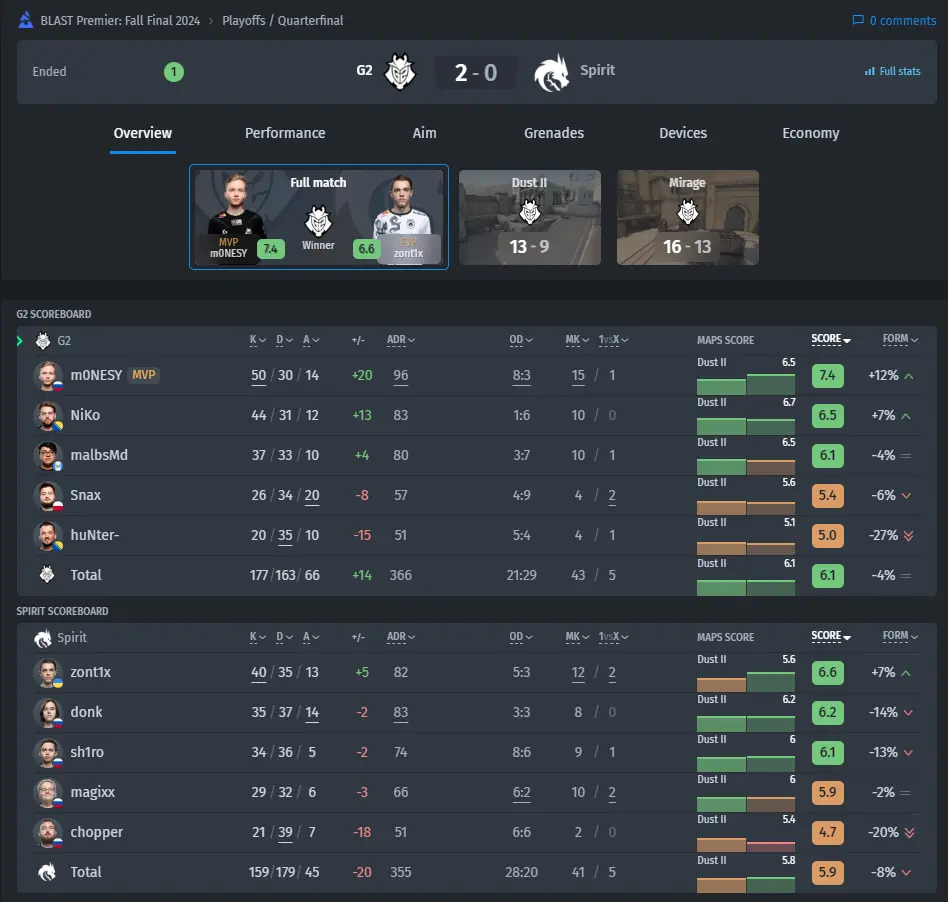This screenshot has height=902, width=948.
Task: Click zont1x's 6.6 score badge
Action: tap(827, 672)
